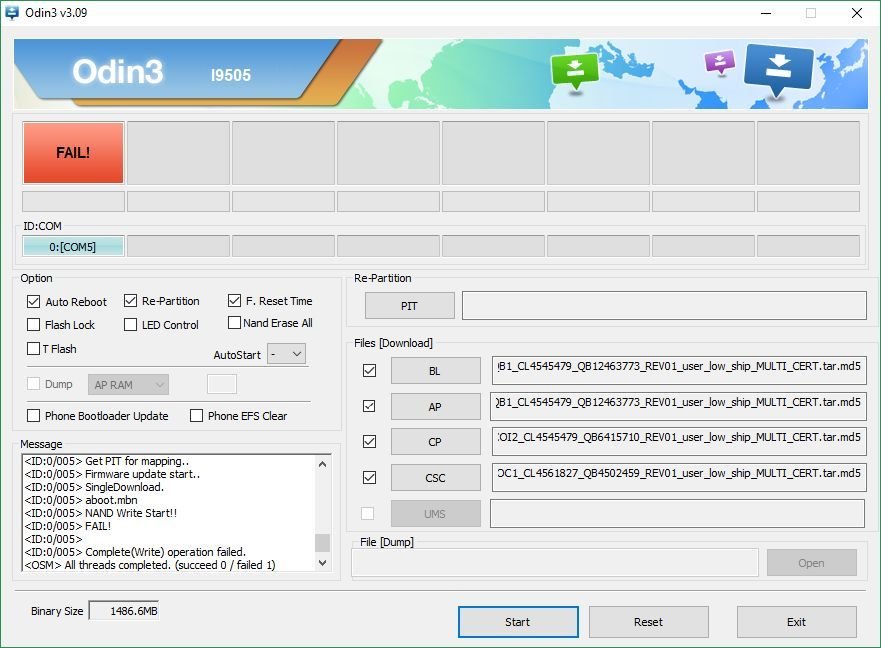Click 'All threads completed' log line
This screenshot has width=881, height=648.
[150, 565]
